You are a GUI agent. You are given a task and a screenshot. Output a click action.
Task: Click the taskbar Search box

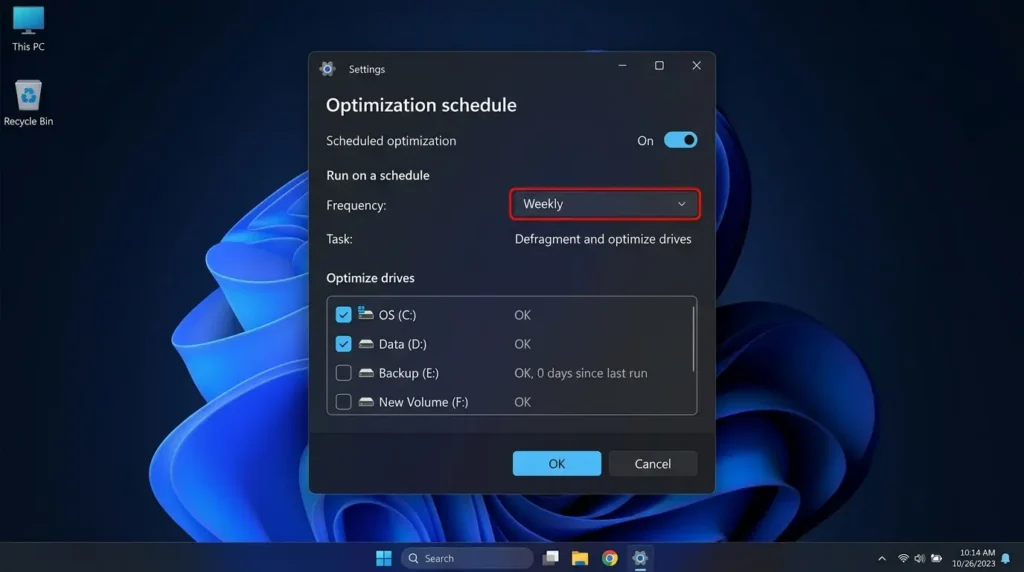468,558
